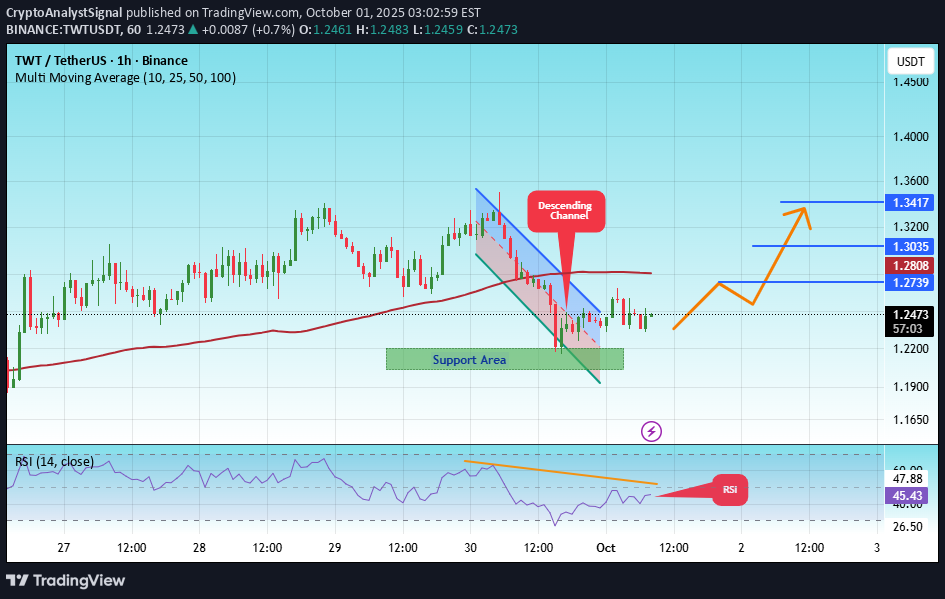Click the Oct label on the time axis
Screen dimensions: 945x599
point(608,548)
